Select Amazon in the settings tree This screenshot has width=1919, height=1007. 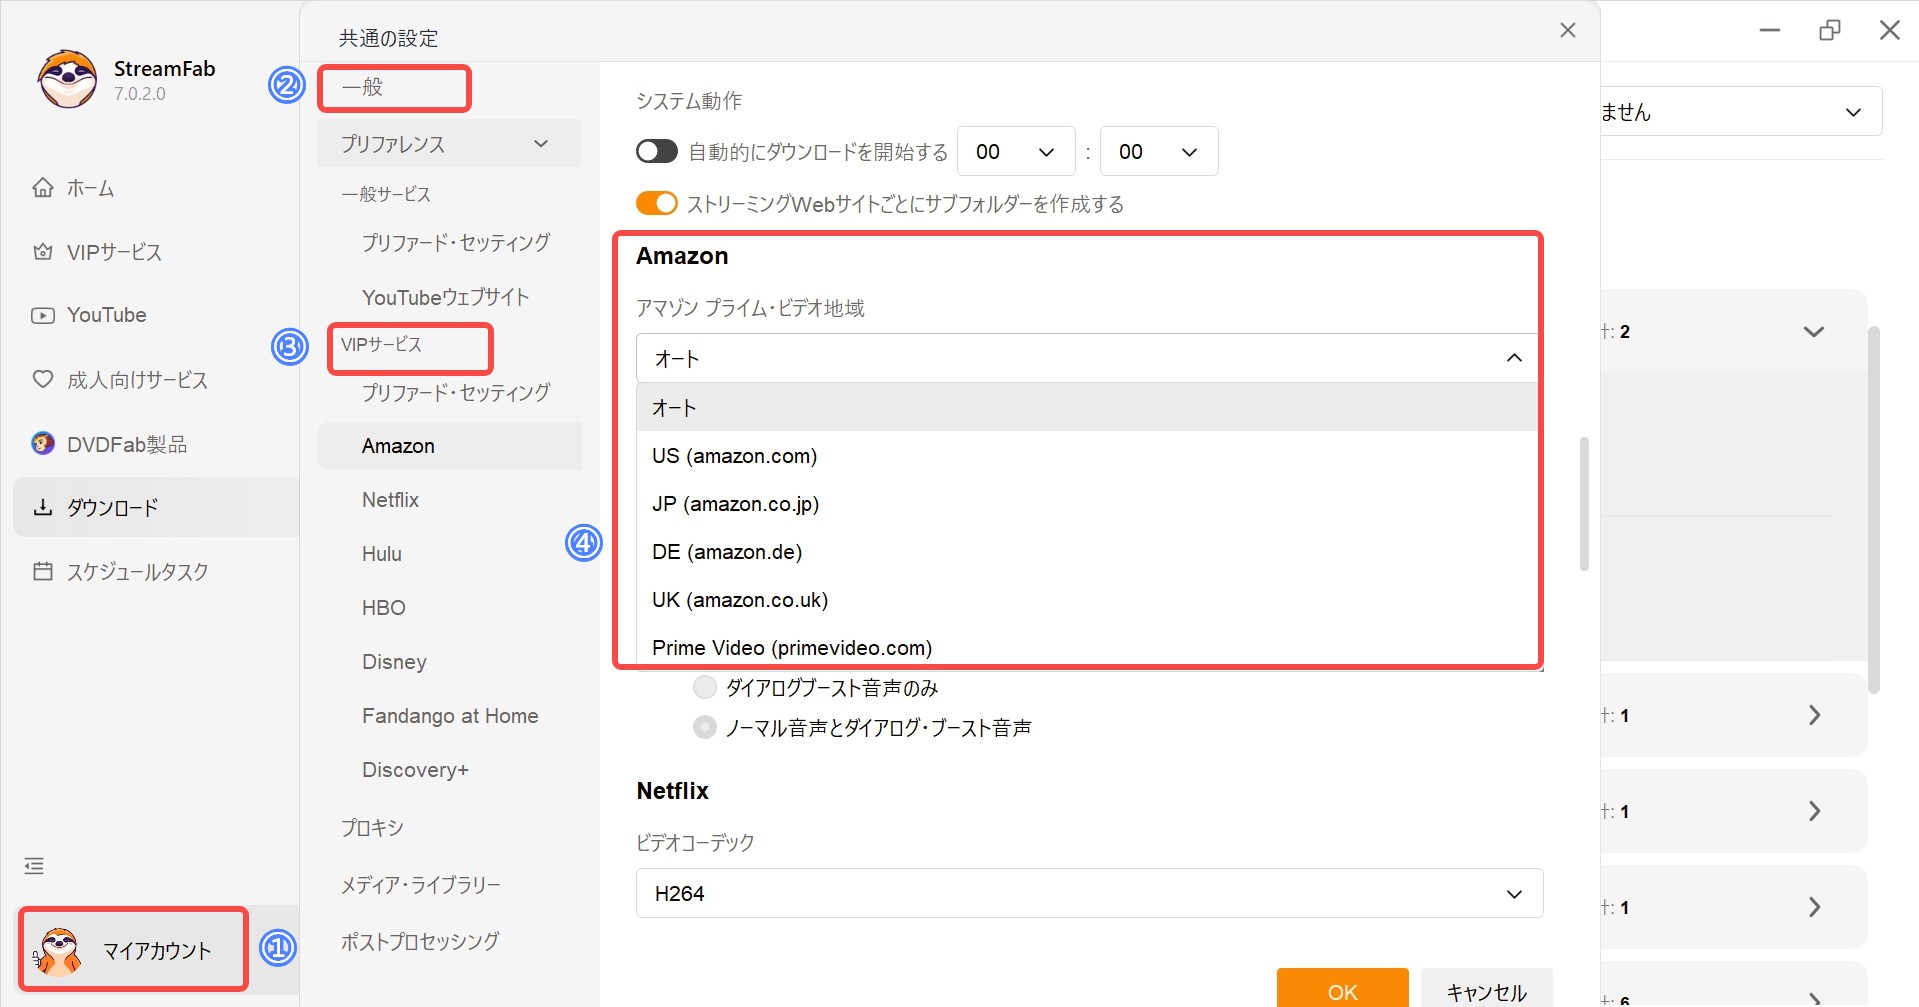click(449, 446)
